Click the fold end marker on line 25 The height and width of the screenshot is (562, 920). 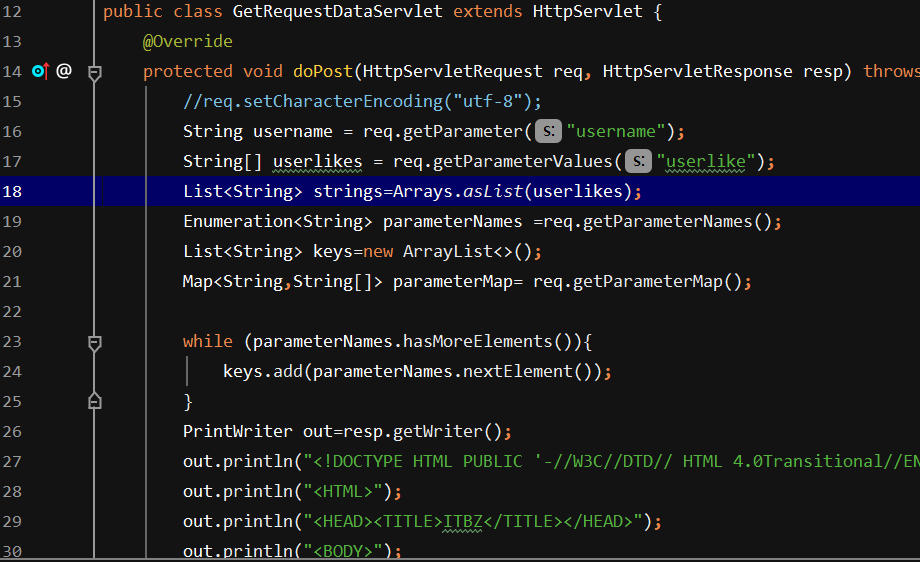[x=94, y=401]
